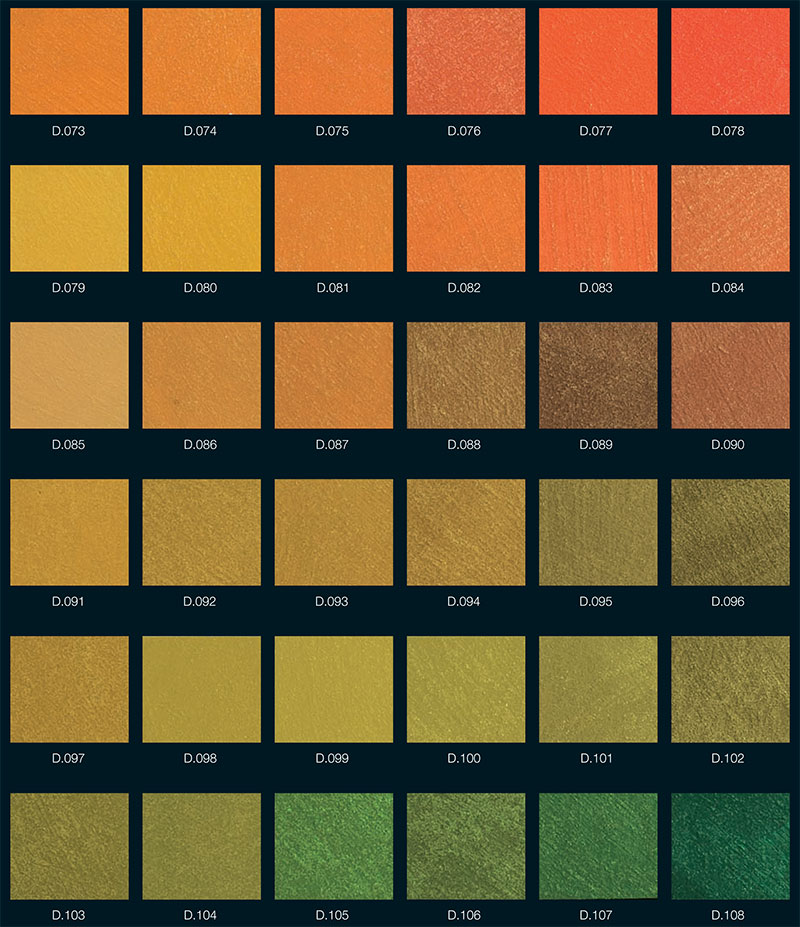The height and width of the screenshot is (927, 800).
Task: Pick the striped orange swatch D.083
Action: pos(598,218)
